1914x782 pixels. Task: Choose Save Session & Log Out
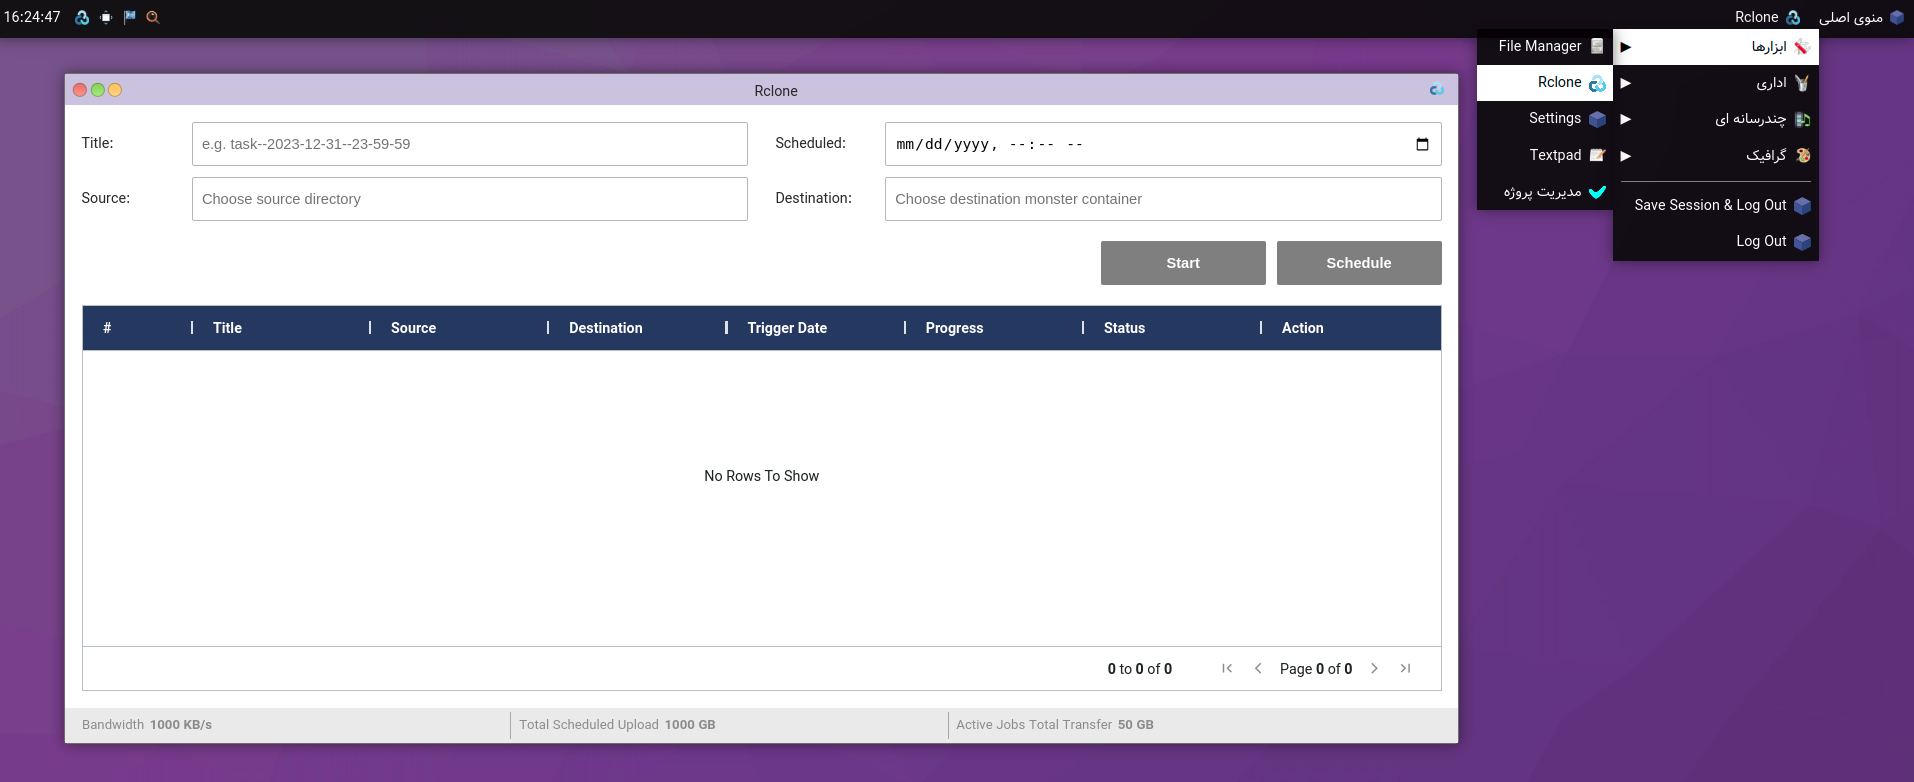click(1716, 205)
